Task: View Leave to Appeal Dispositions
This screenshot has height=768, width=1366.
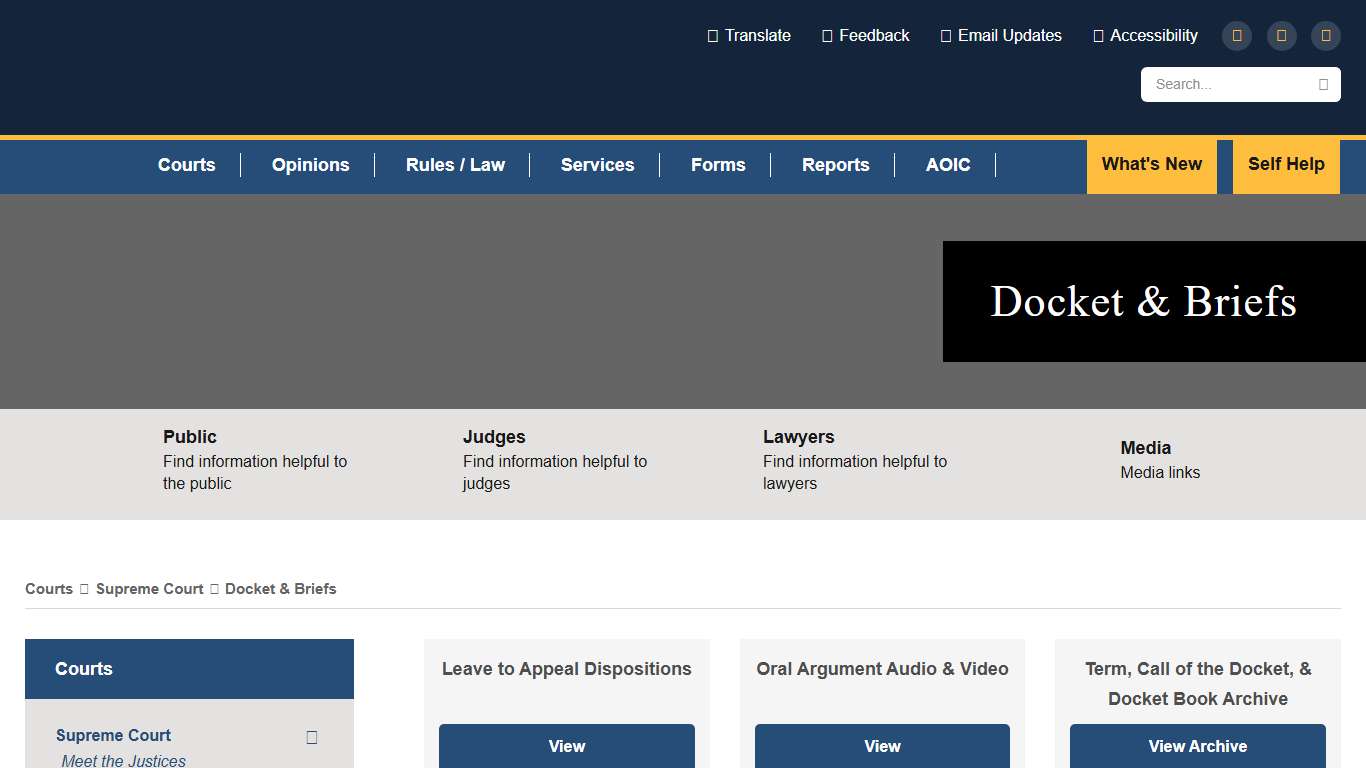Action: (566, 746)
